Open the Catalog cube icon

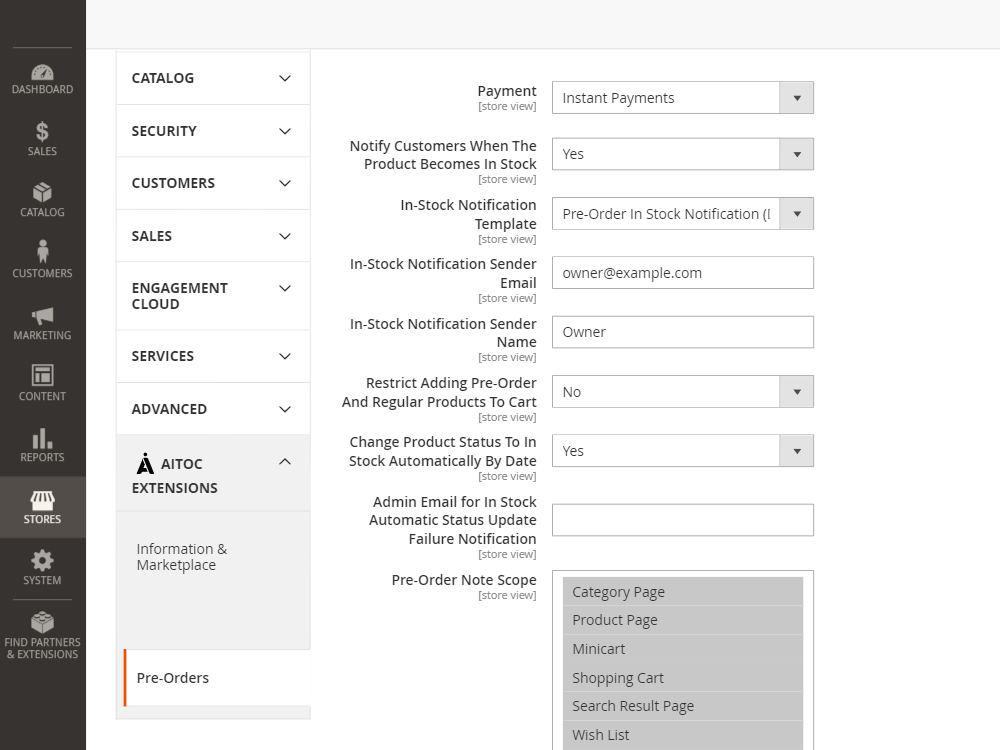coord(42,192)
